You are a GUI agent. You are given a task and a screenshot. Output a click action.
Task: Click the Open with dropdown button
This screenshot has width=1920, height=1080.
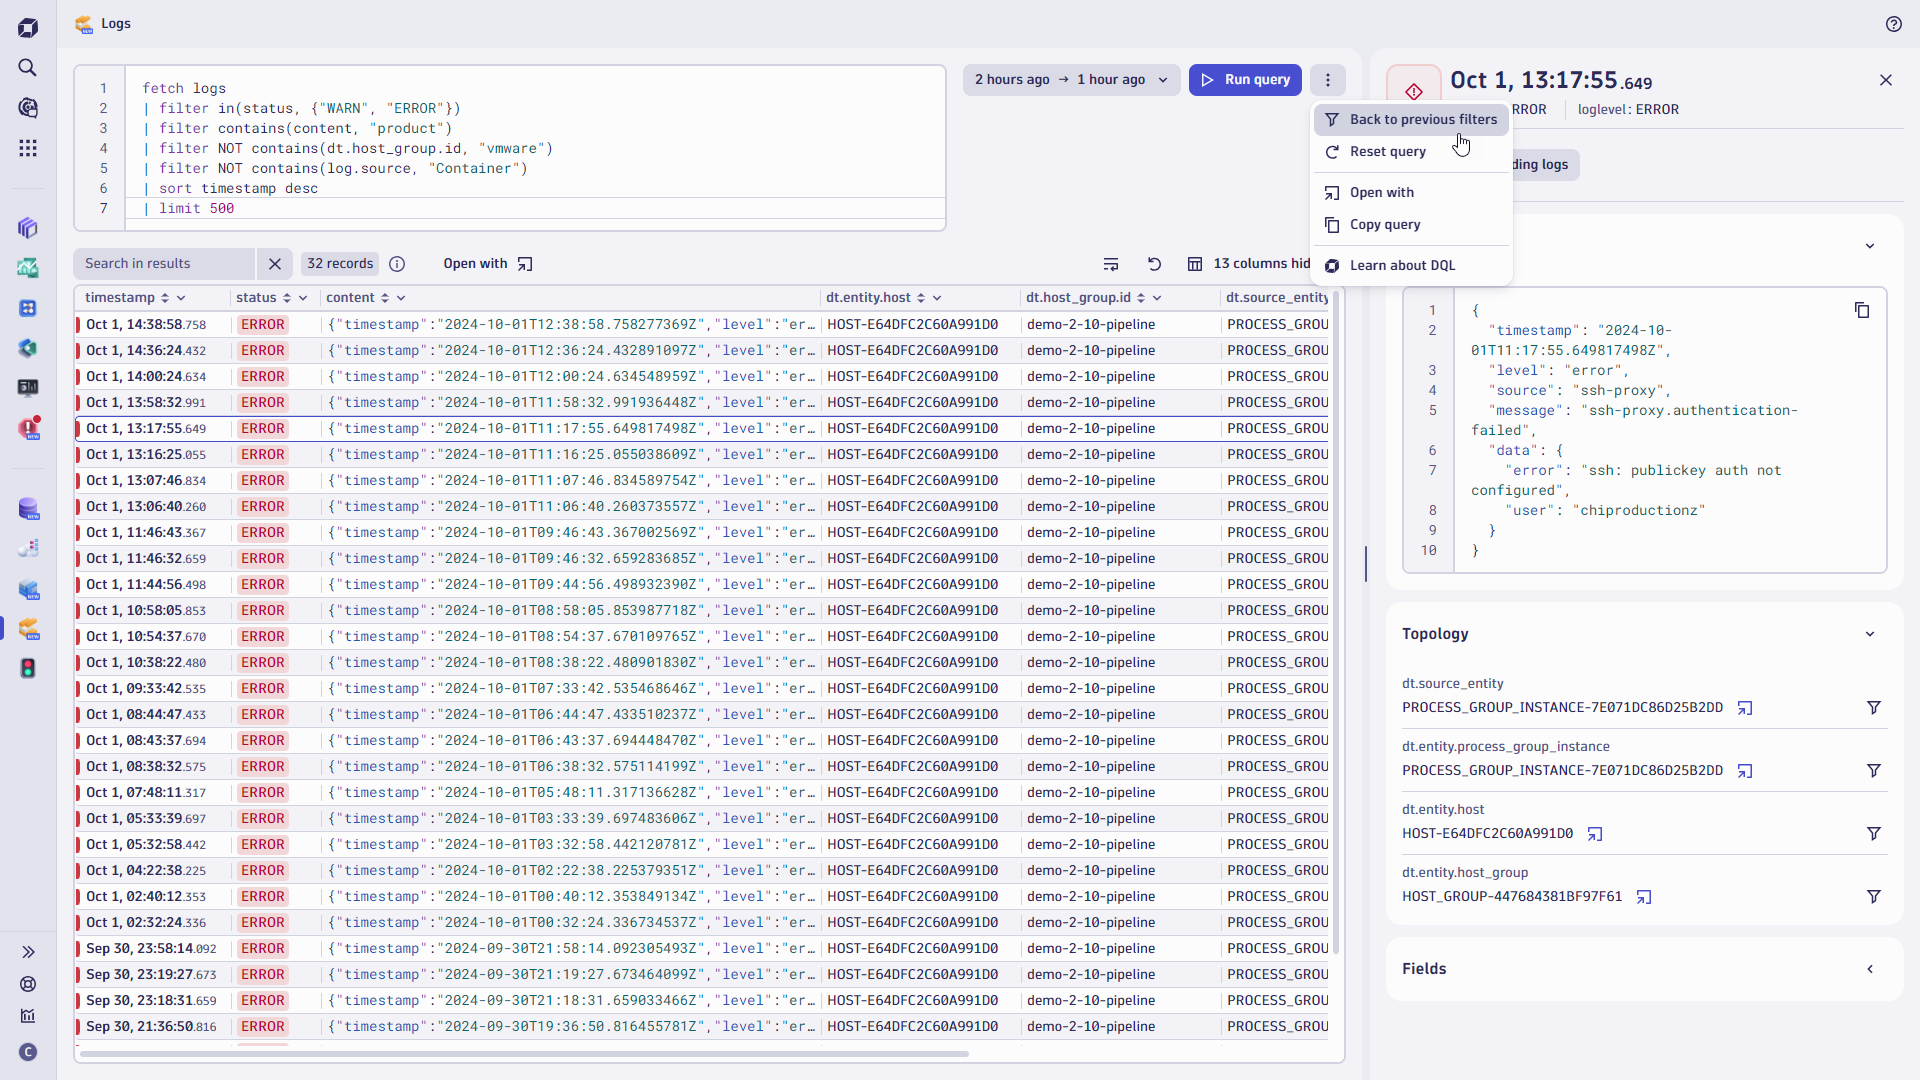coord(489,264)
